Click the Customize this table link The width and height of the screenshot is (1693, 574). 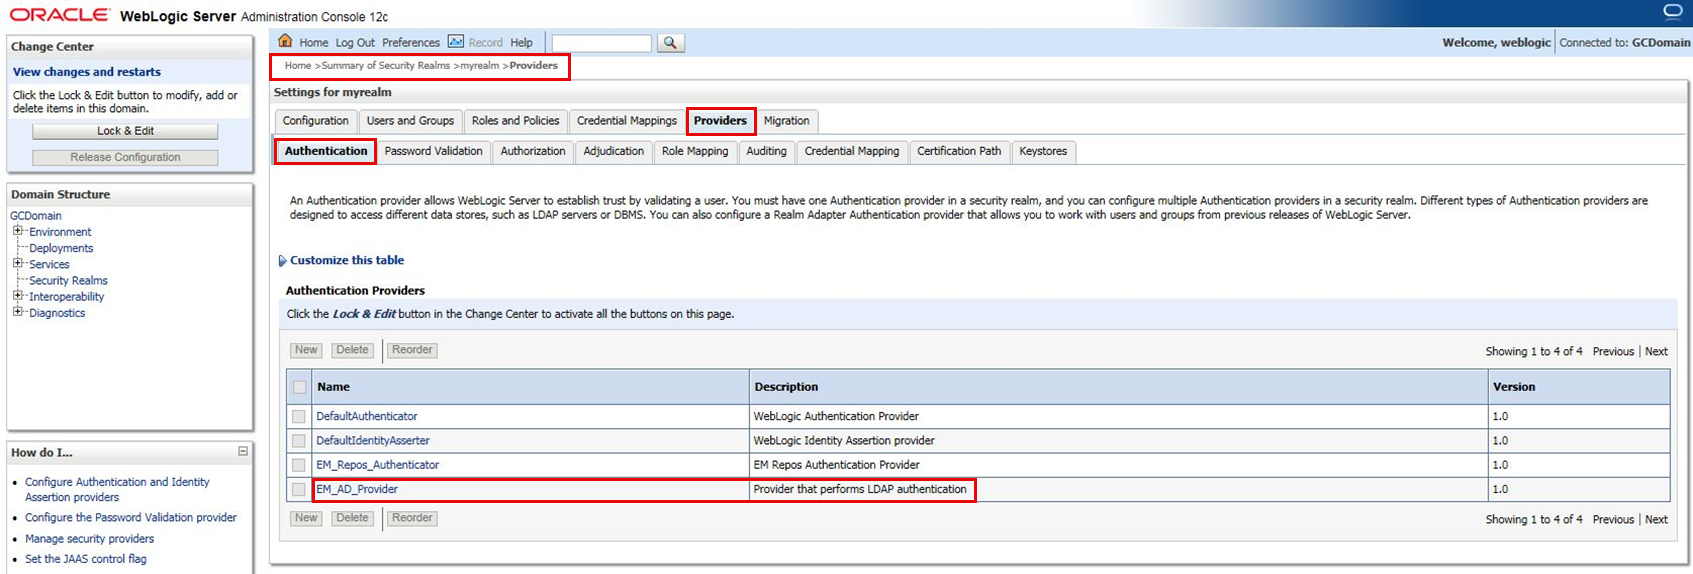click(x=347, y=260)
